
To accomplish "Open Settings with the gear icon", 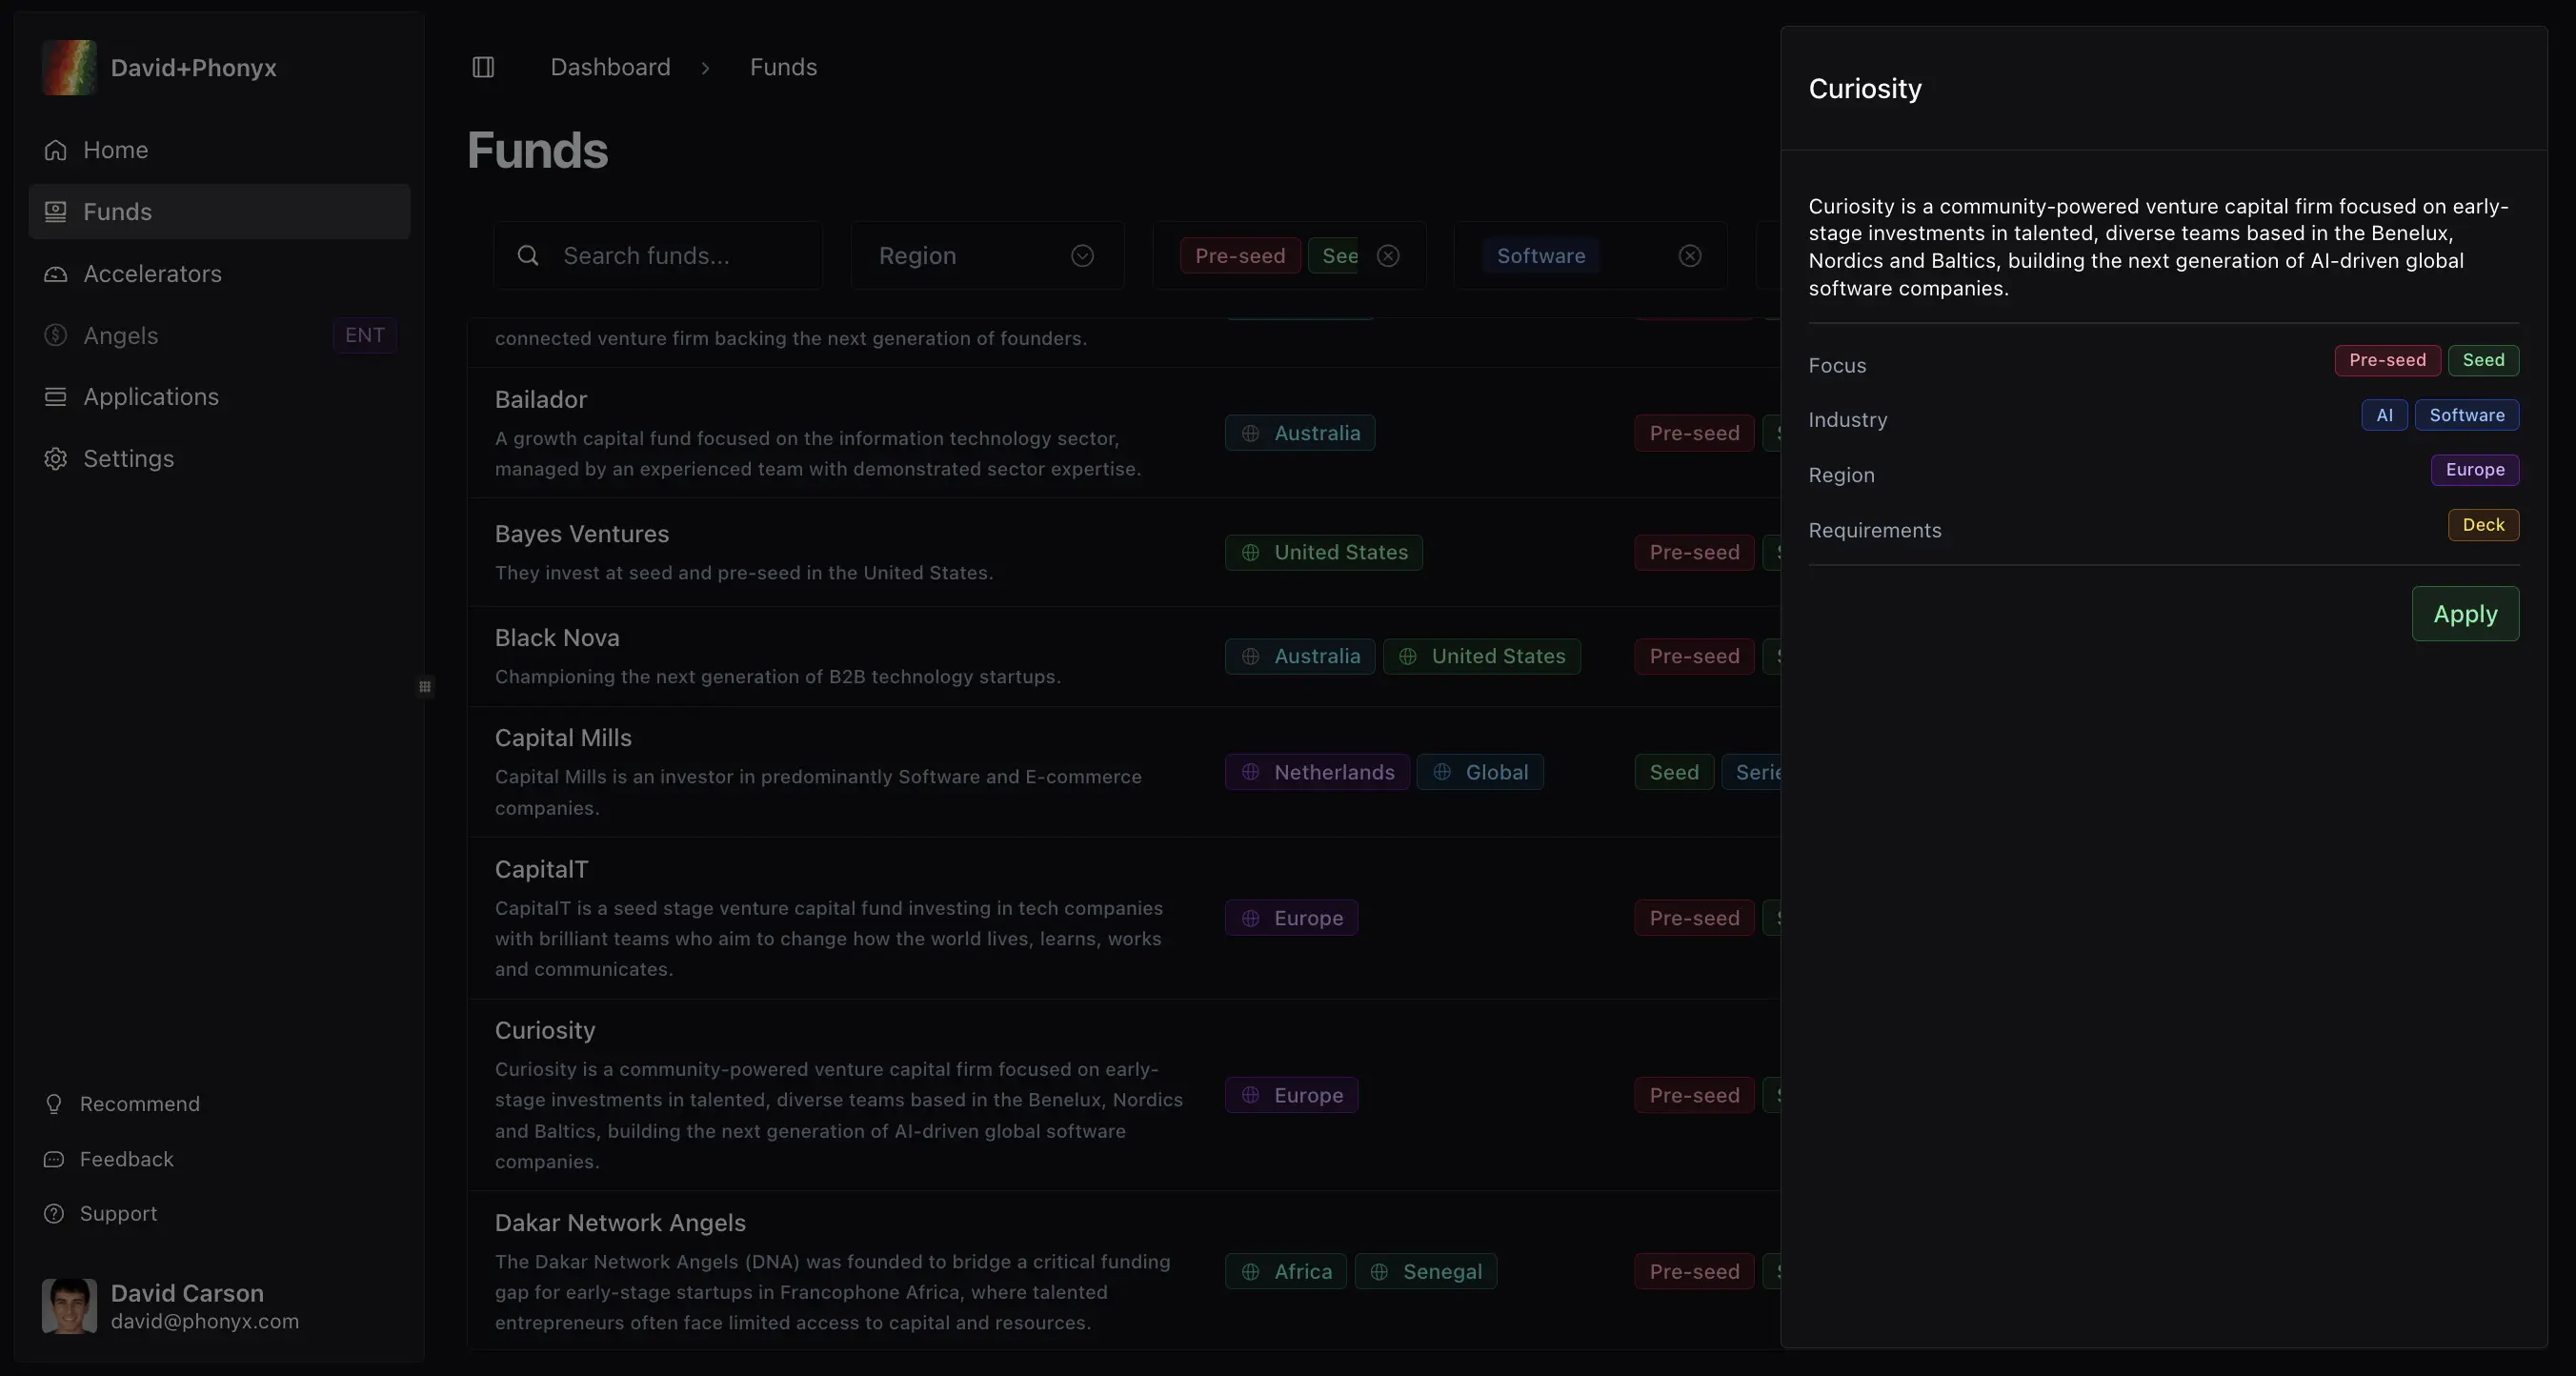I will [x=56, y=458].
